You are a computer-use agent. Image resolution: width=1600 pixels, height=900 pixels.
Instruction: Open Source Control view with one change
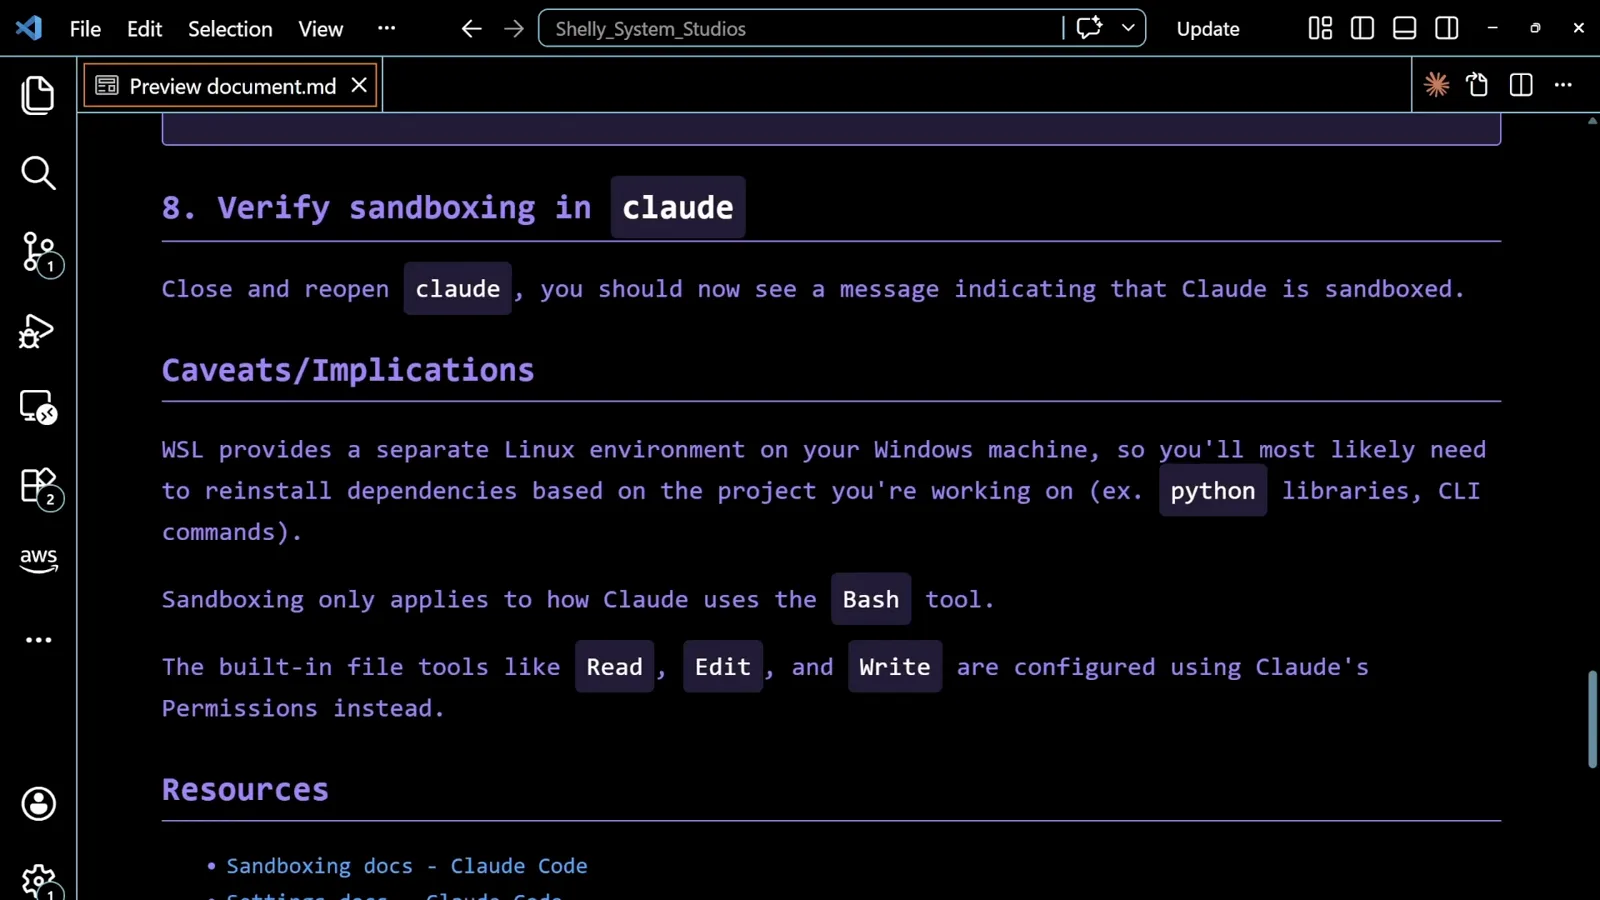click(x=40, y=253)
